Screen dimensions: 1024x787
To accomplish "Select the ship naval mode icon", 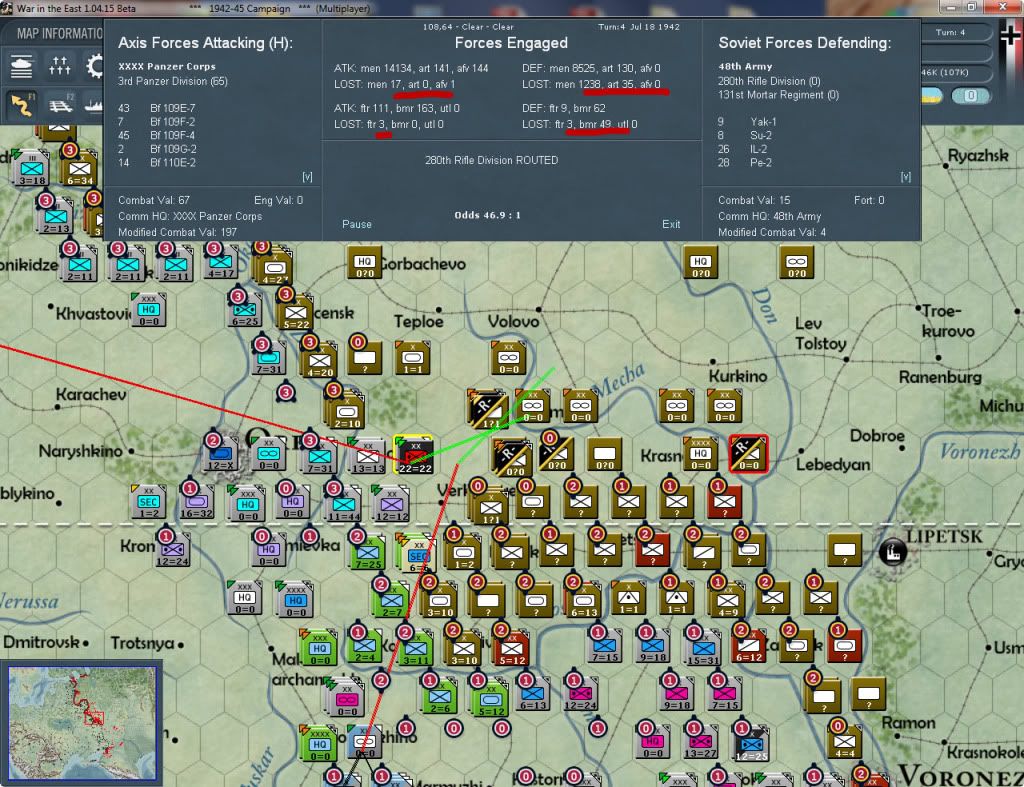I will pyautogui.click(x=93, y=105).
